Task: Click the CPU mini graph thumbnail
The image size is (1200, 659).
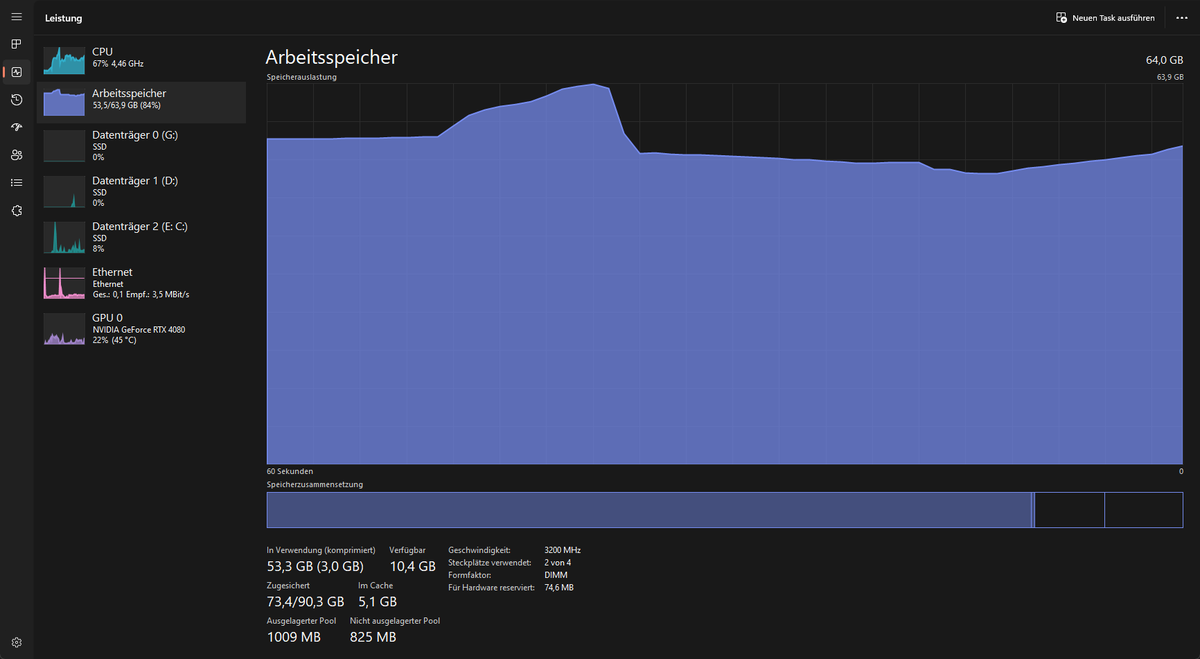Action: (65, 60)
